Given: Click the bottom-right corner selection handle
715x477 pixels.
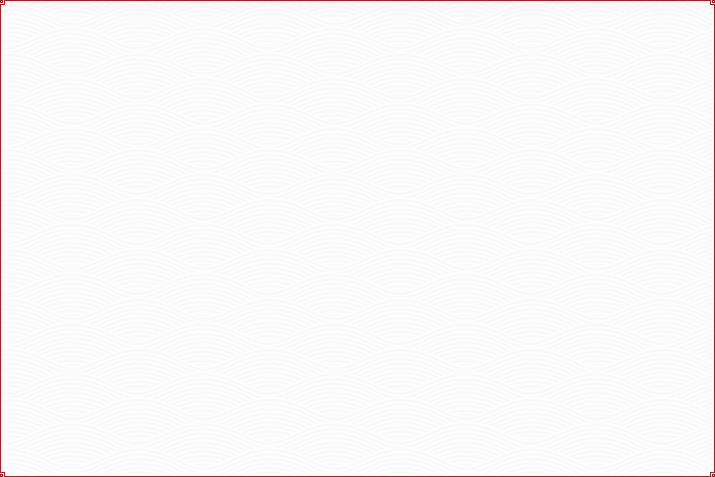Looking at the screenshot, I should [x=712, y=474].
